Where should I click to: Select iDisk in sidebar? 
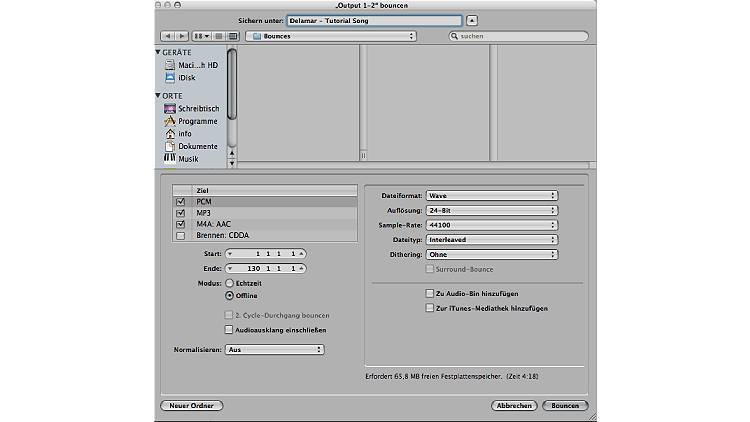pos(180,78)
